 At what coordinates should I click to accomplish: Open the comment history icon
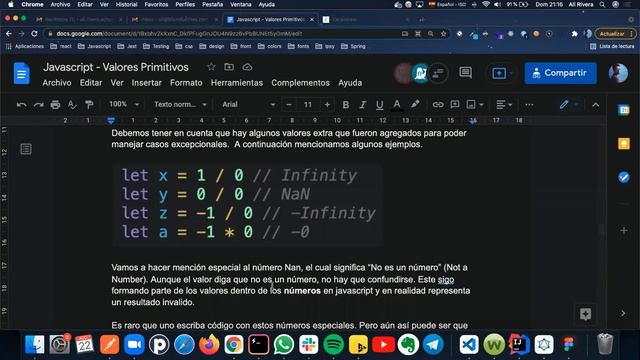(465, 73)
